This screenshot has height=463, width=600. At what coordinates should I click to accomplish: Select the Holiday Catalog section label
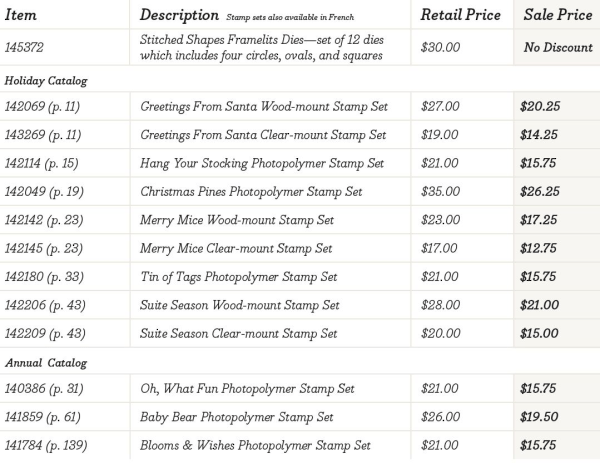(46, 80)
